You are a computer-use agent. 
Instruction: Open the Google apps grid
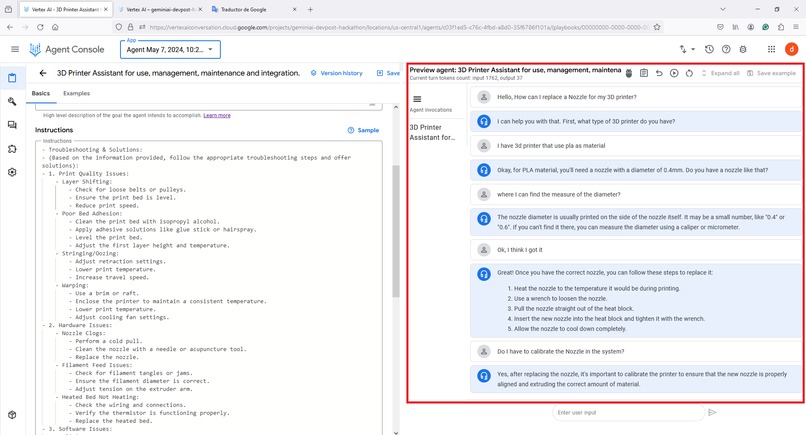click(x=772, y=49)
